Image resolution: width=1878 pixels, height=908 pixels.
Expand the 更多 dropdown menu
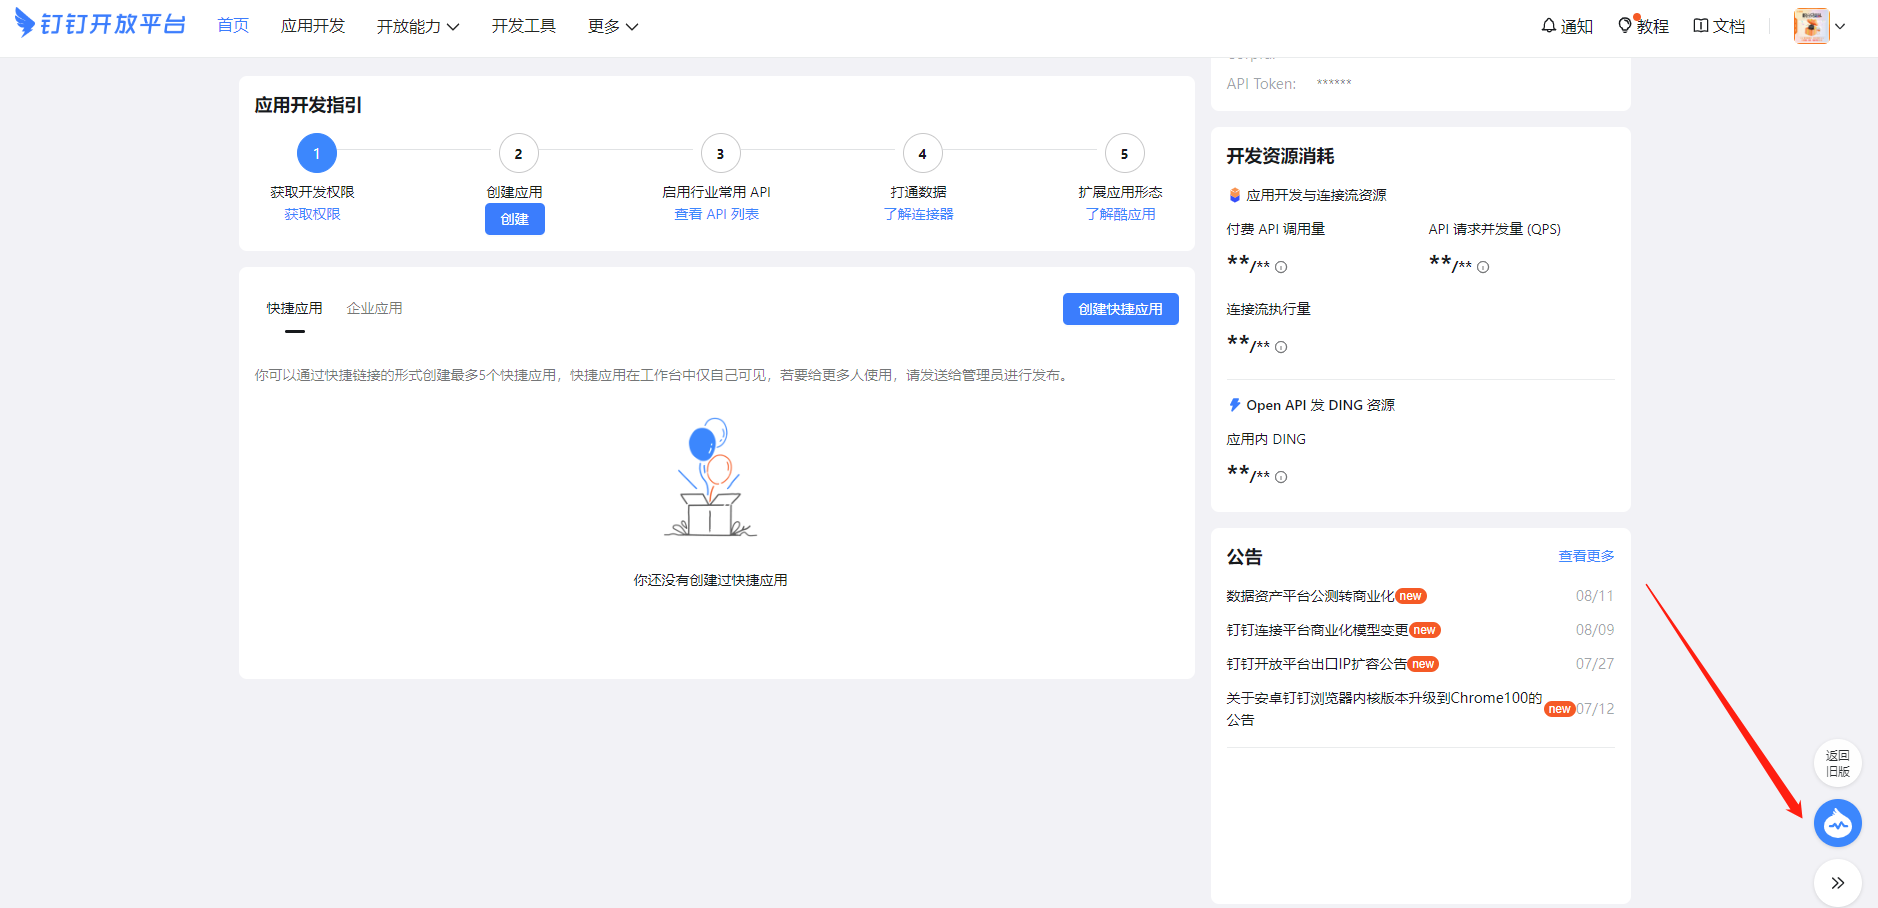(613, 27)
